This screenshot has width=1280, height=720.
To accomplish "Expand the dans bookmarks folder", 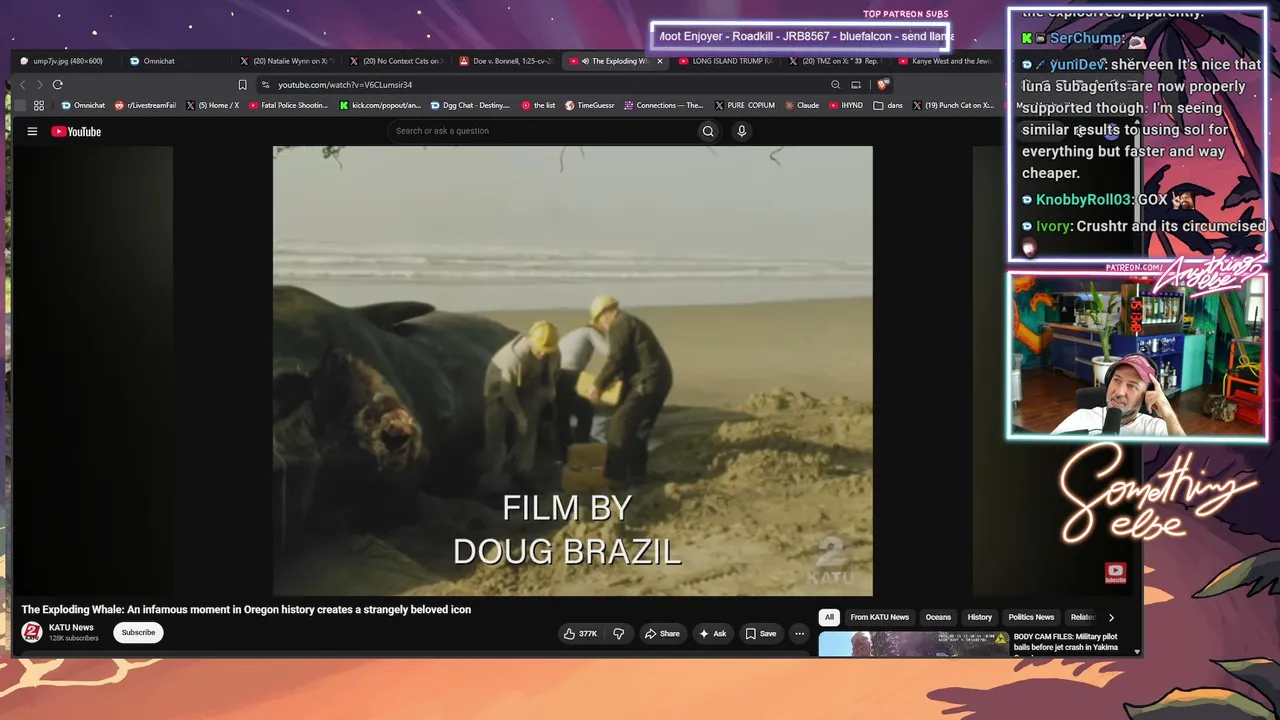I will (888, 105).
